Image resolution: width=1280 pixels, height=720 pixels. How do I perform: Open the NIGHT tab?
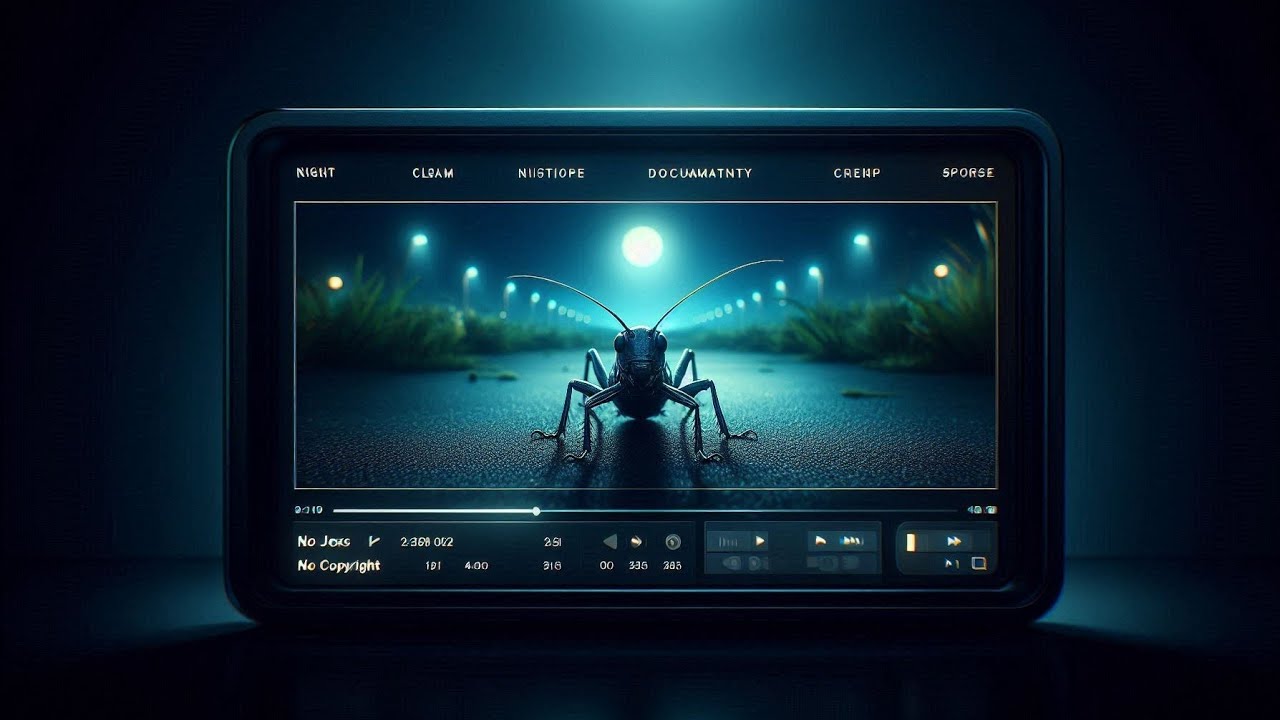[x=315, y=173]
